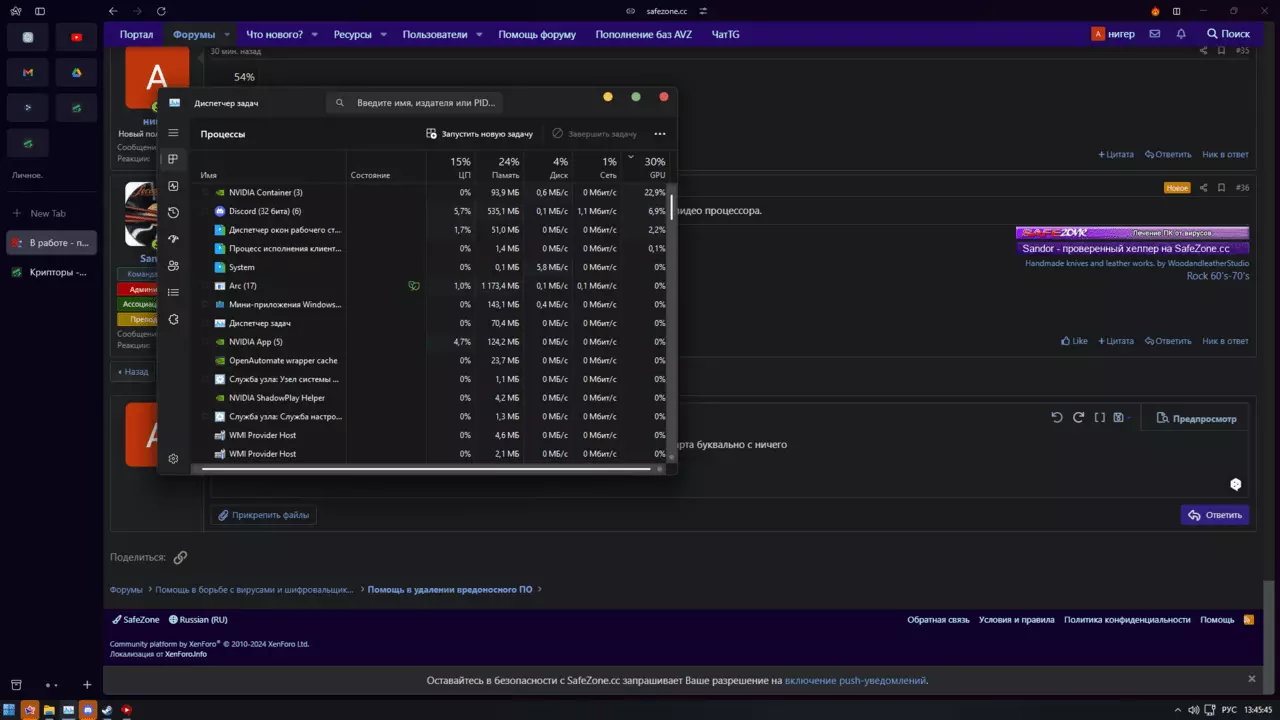Image resolution: width=1280 pixels, height=720 pixels.
Task: Select the Processes page icon in Task Manager
Action: (173, 159)
